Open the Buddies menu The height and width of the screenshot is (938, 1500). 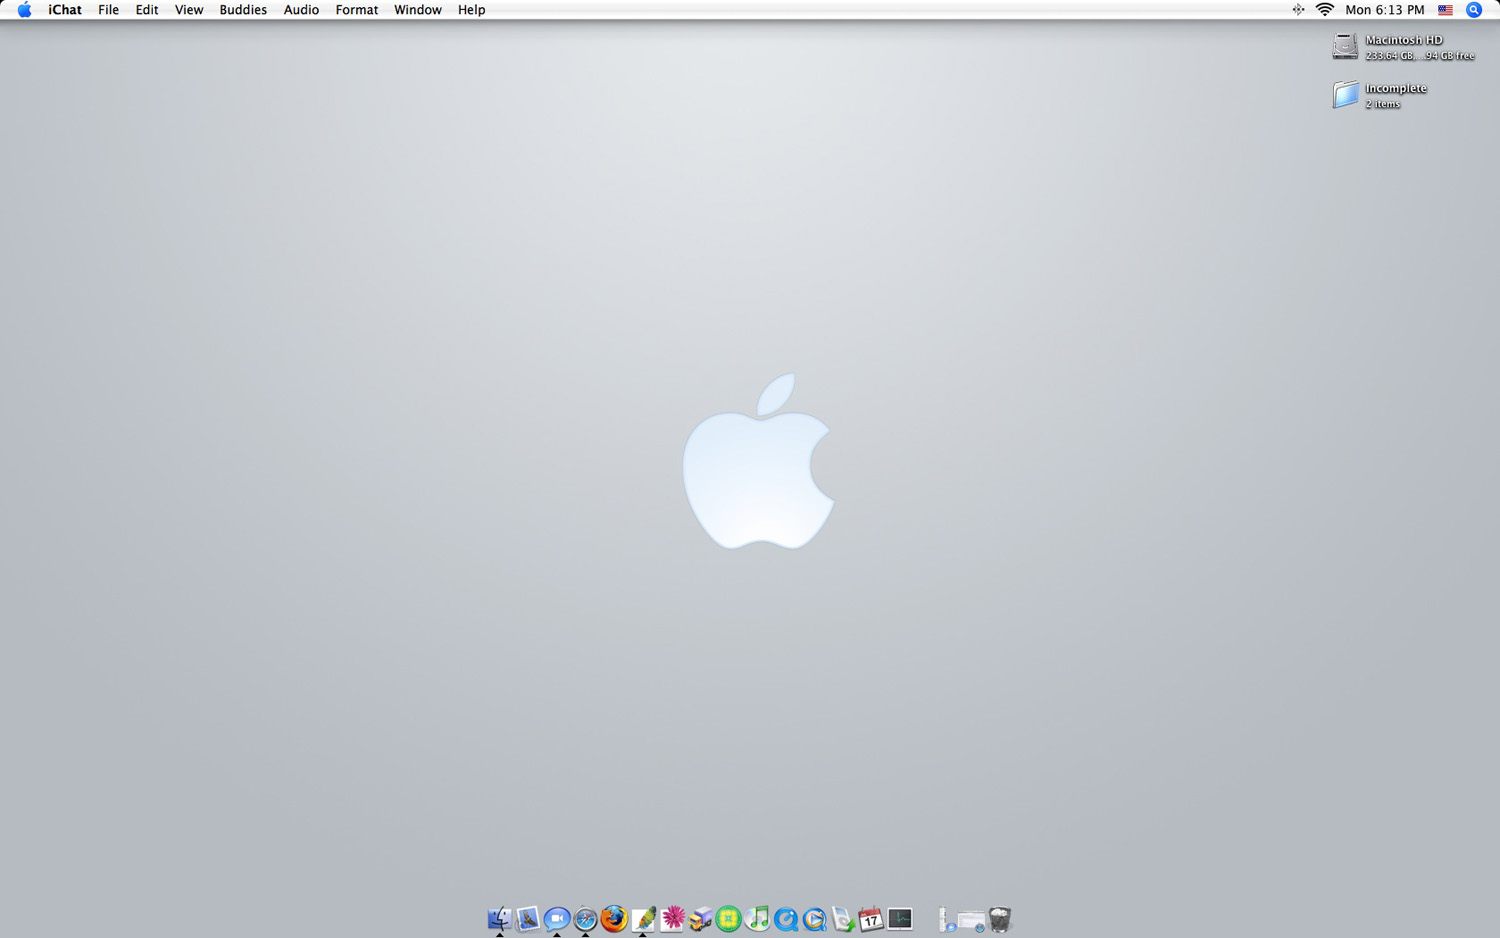click(243, 10)
